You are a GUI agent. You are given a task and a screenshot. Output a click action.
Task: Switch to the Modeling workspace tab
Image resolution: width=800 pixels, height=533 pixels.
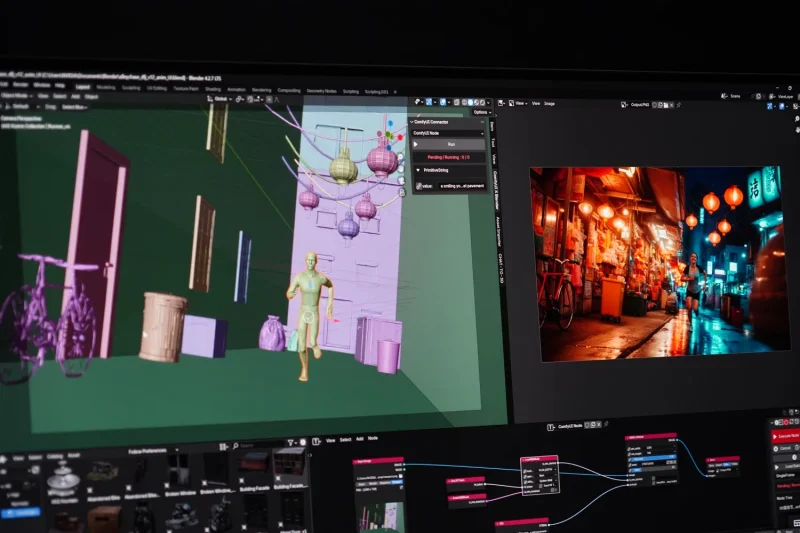106,88
